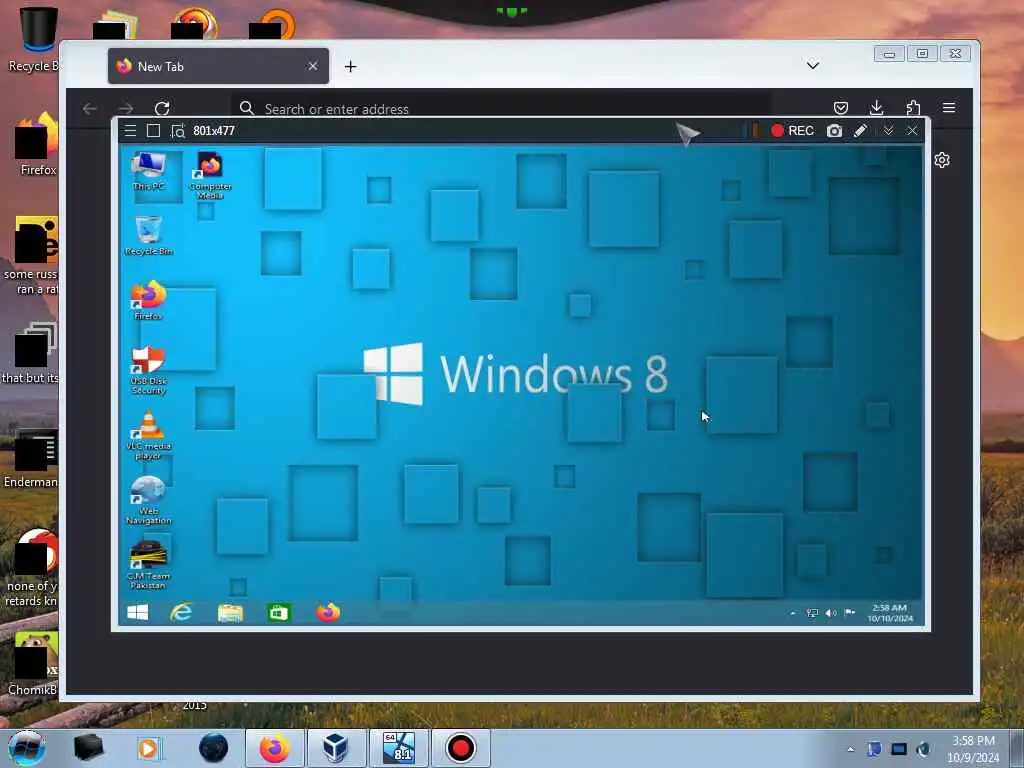
Task: Click network icon in Windows 8 tray
Action: (812, 613)
